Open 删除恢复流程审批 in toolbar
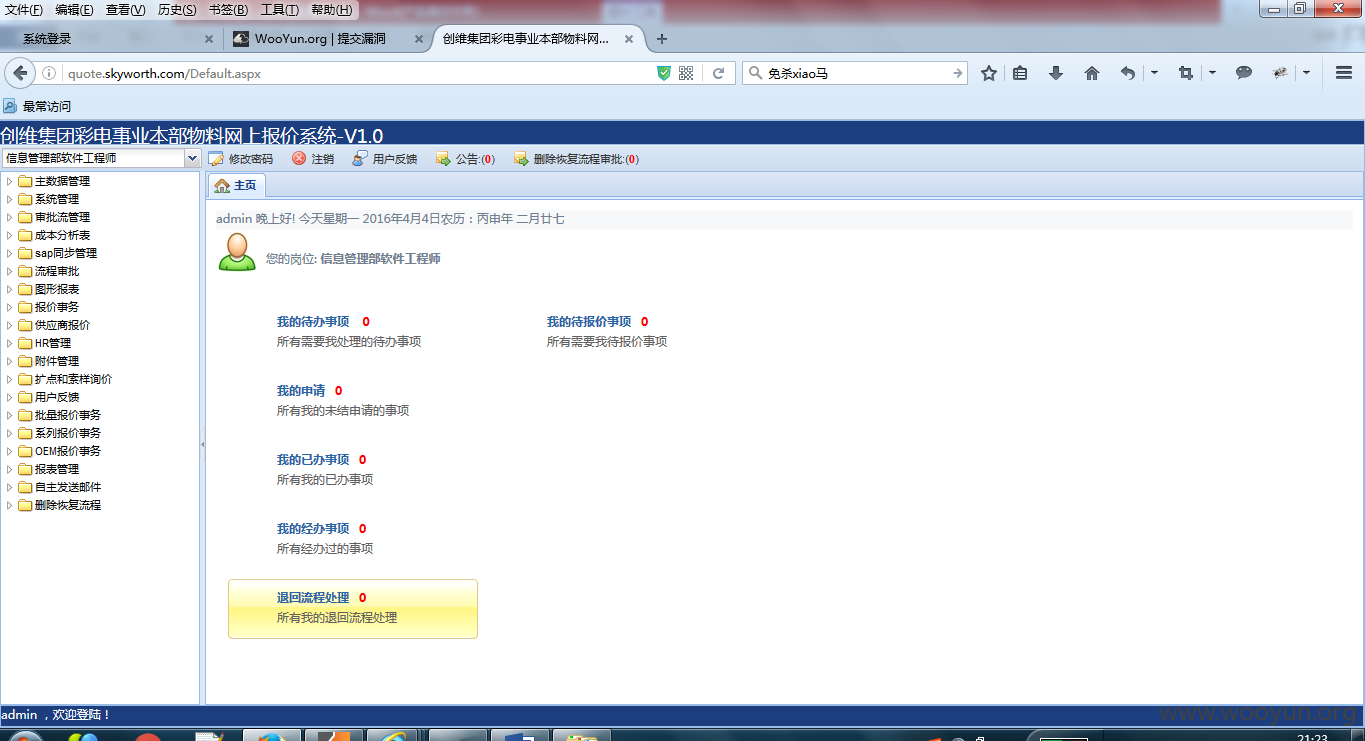The width and height of the screenshot is (1365, 741). [576, 159]
